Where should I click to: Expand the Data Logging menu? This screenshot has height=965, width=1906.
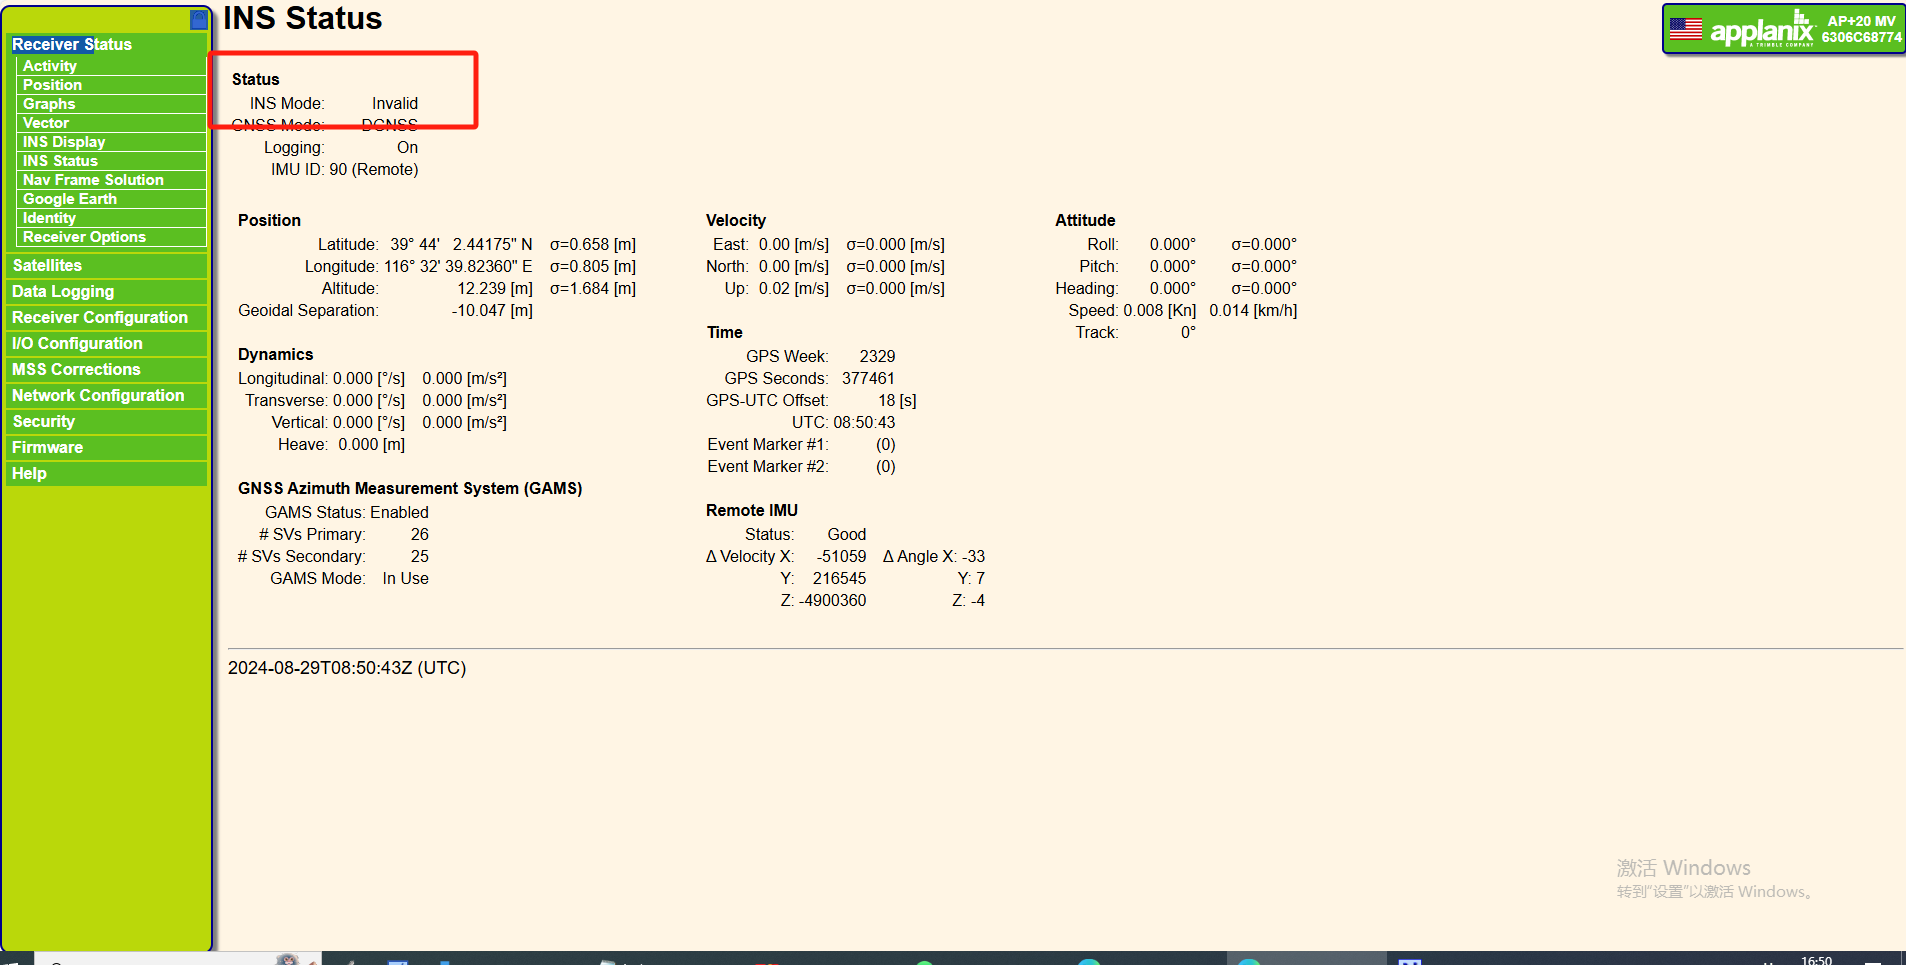[x=63, y=291]
